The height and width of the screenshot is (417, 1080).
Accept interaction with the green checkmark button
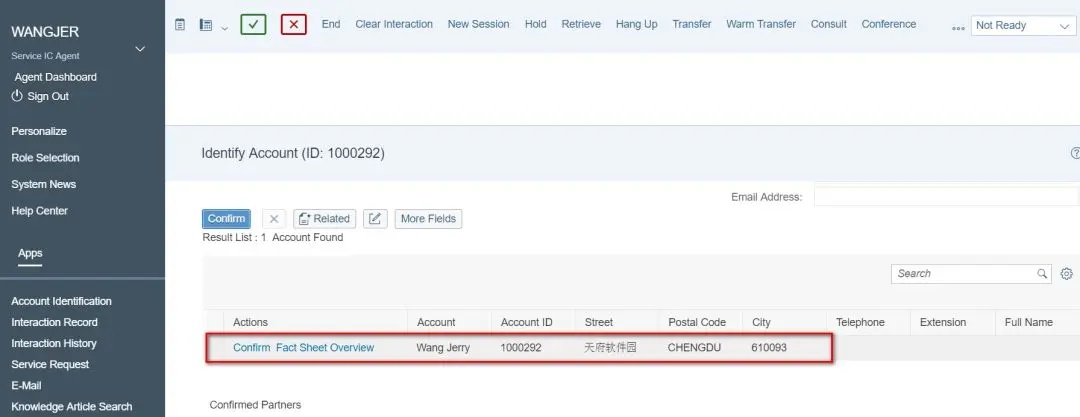tap(253, 24)
